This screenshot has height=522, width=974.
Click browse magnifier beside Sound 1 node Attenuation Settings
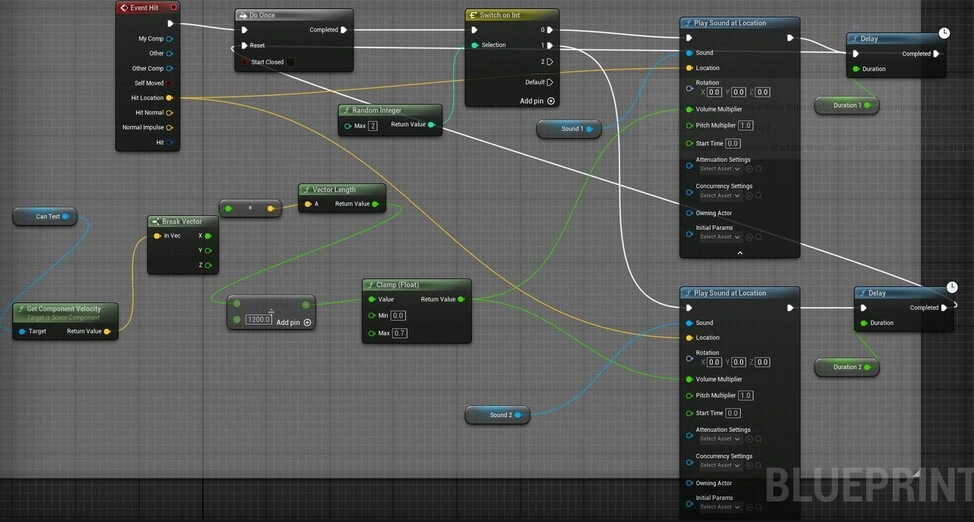tap(758, 169)
